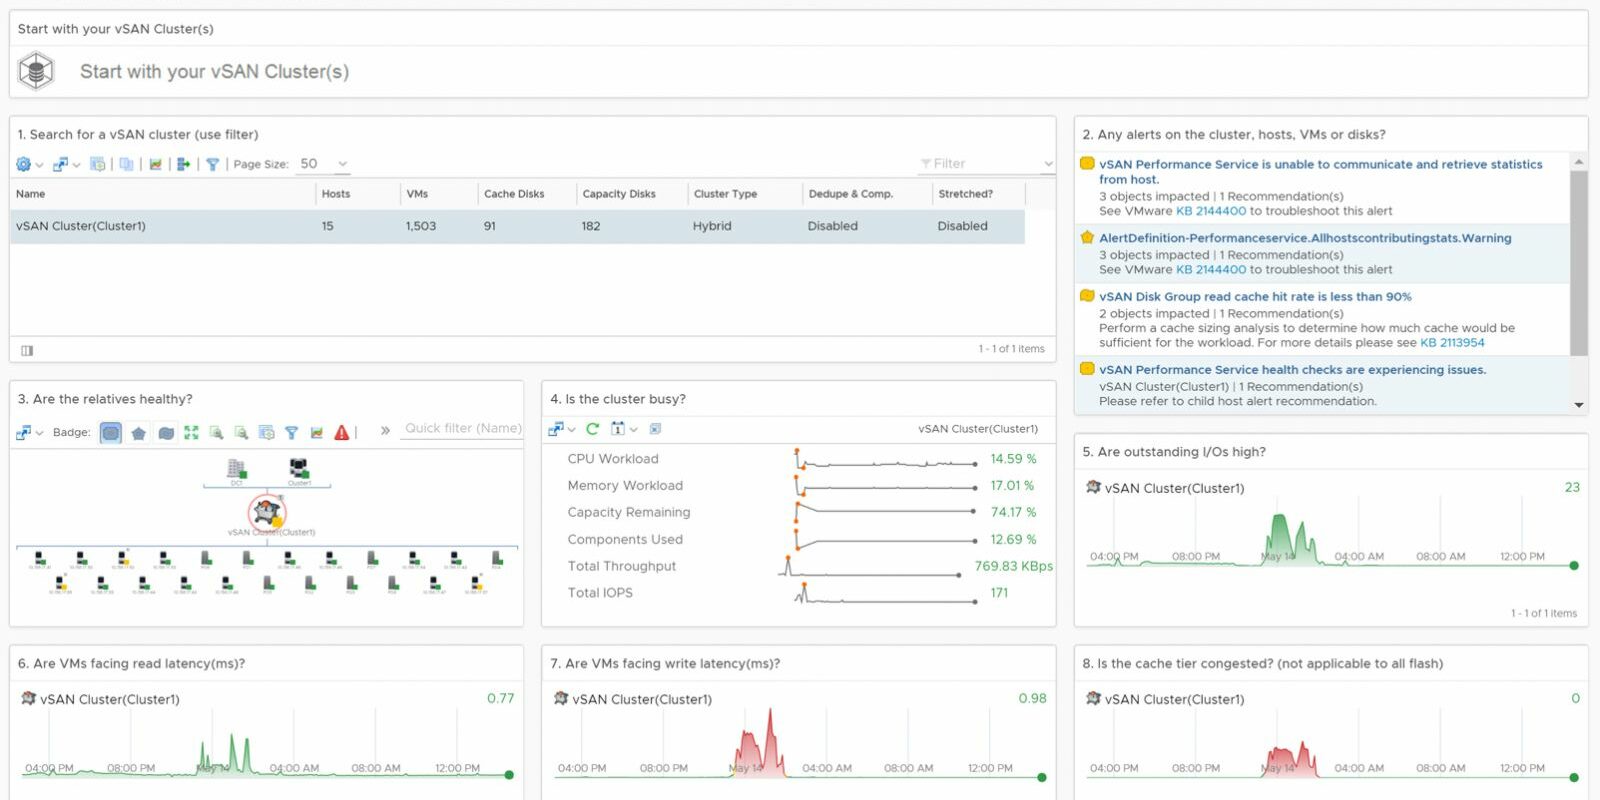Sort by Cluster Type column header
Image resolution: width=1600 pixels, height=800 pixels.
[725, 194]
